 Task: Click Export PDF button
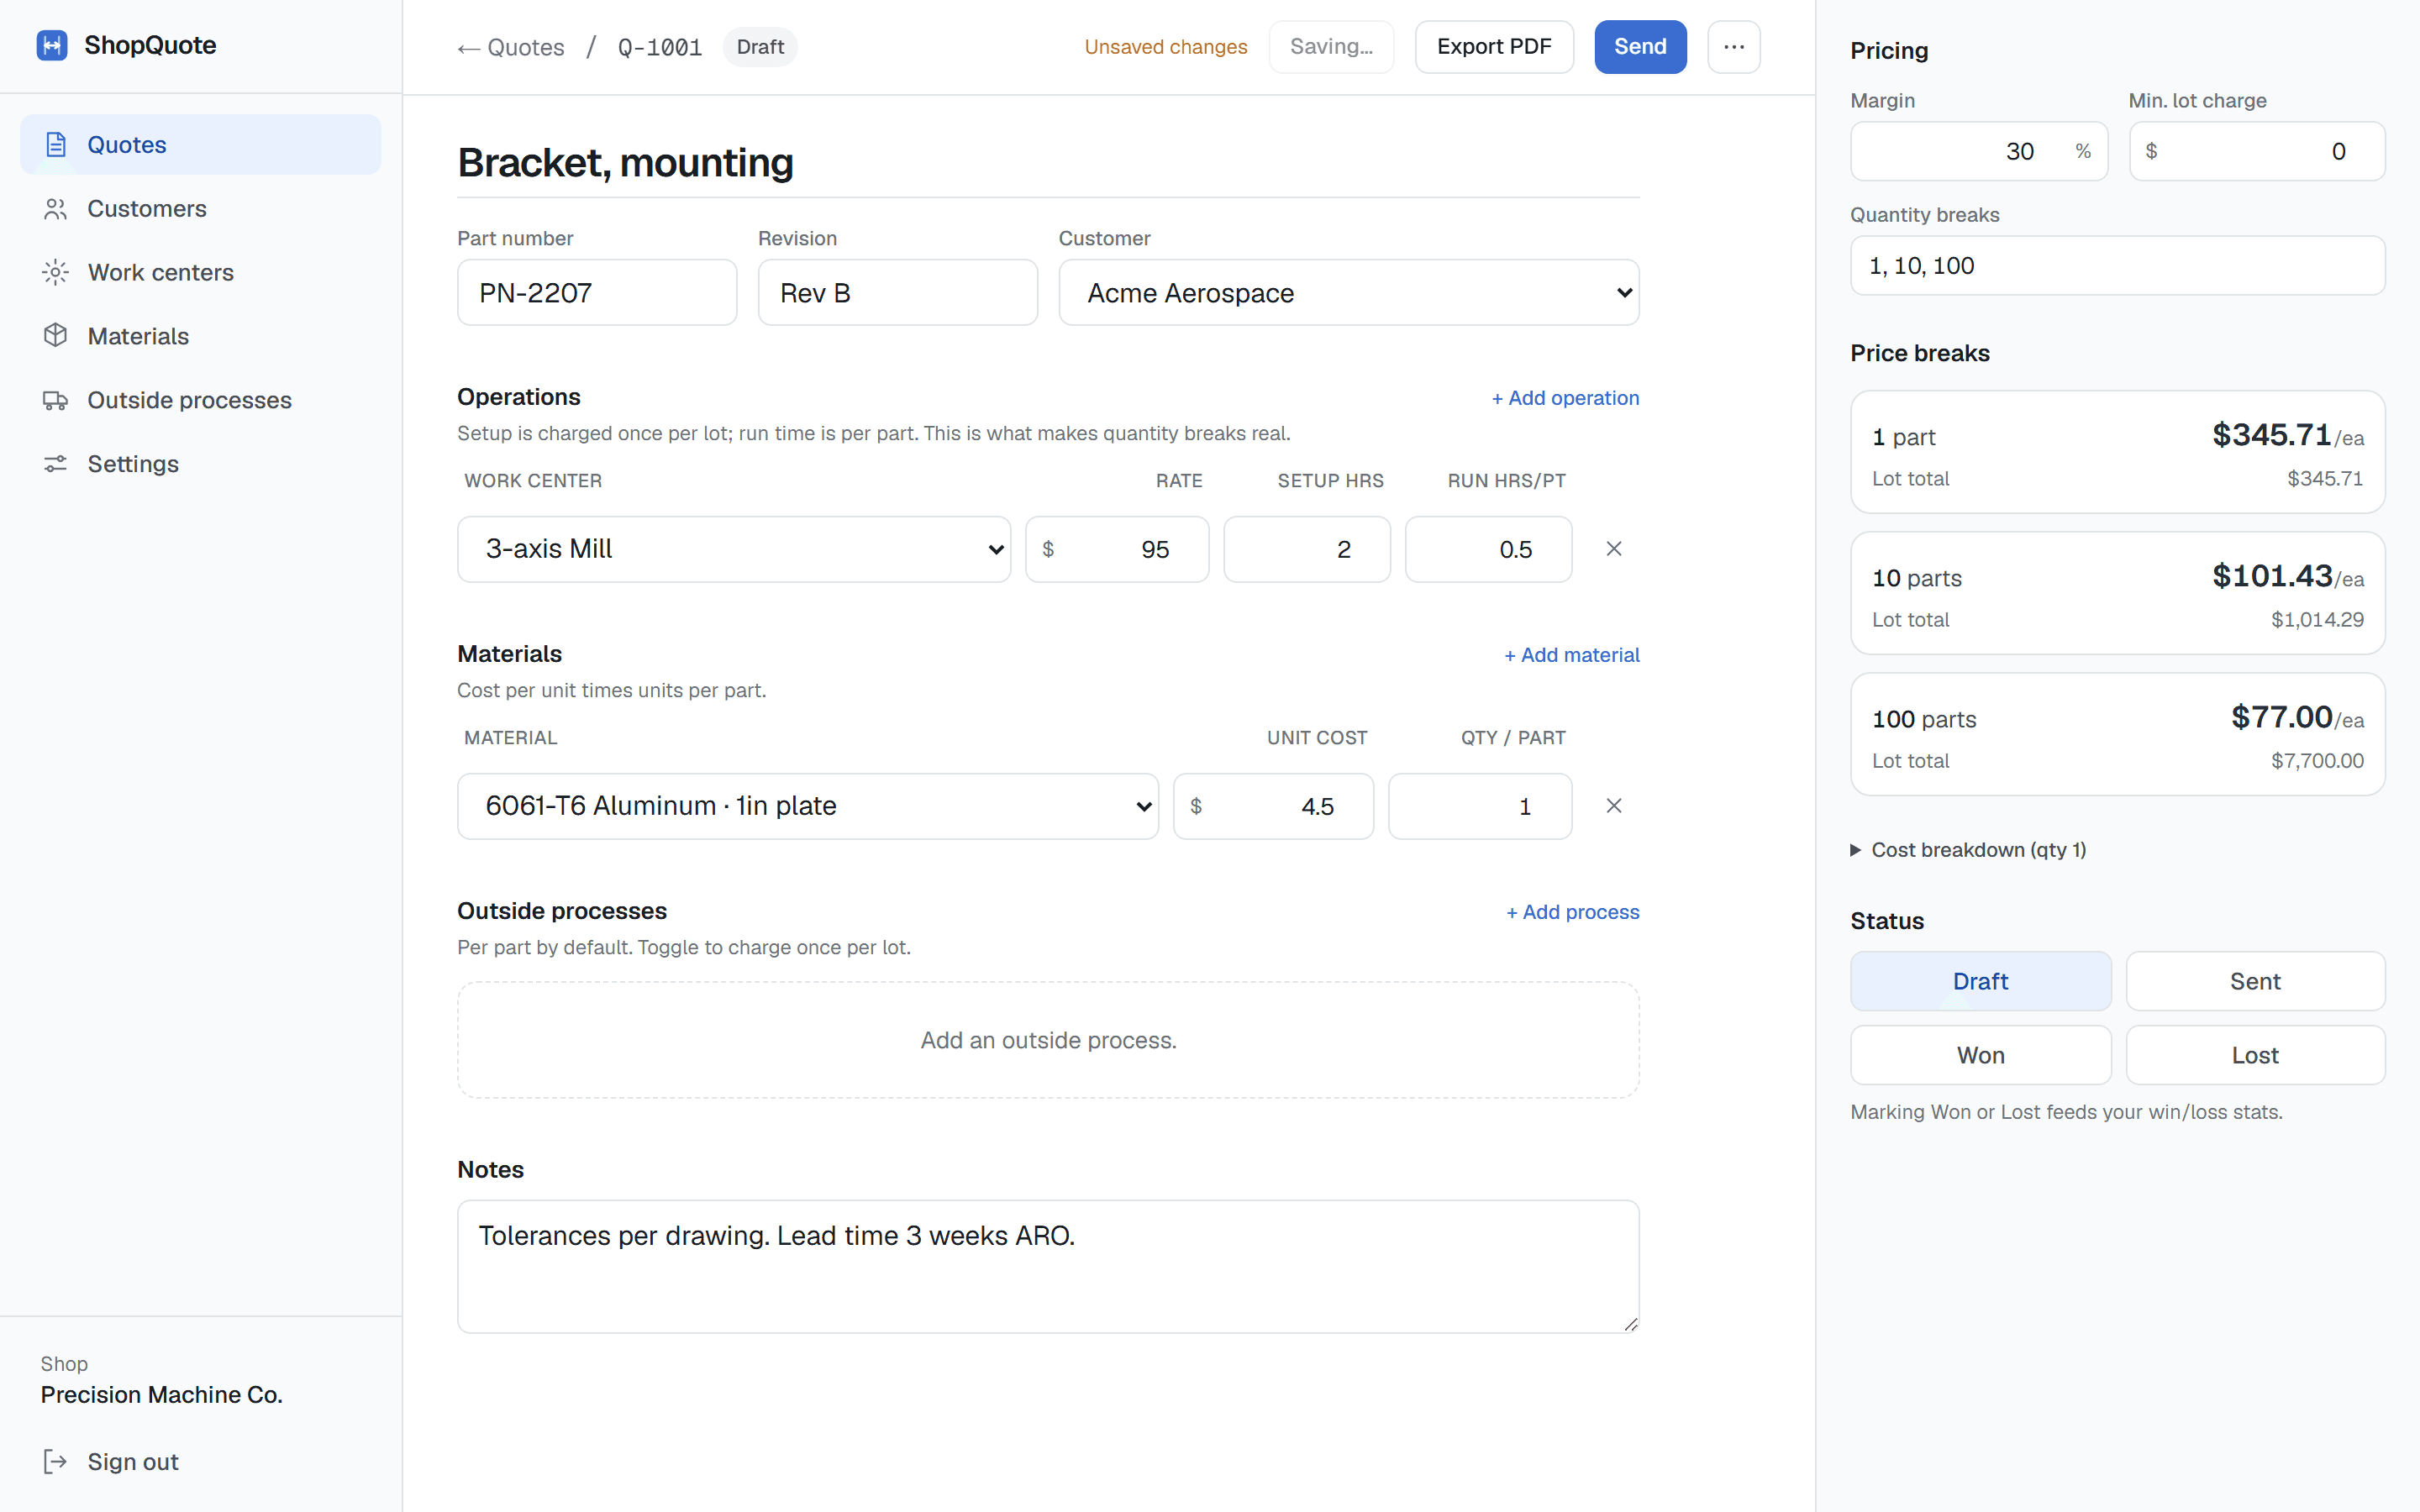1494,47
